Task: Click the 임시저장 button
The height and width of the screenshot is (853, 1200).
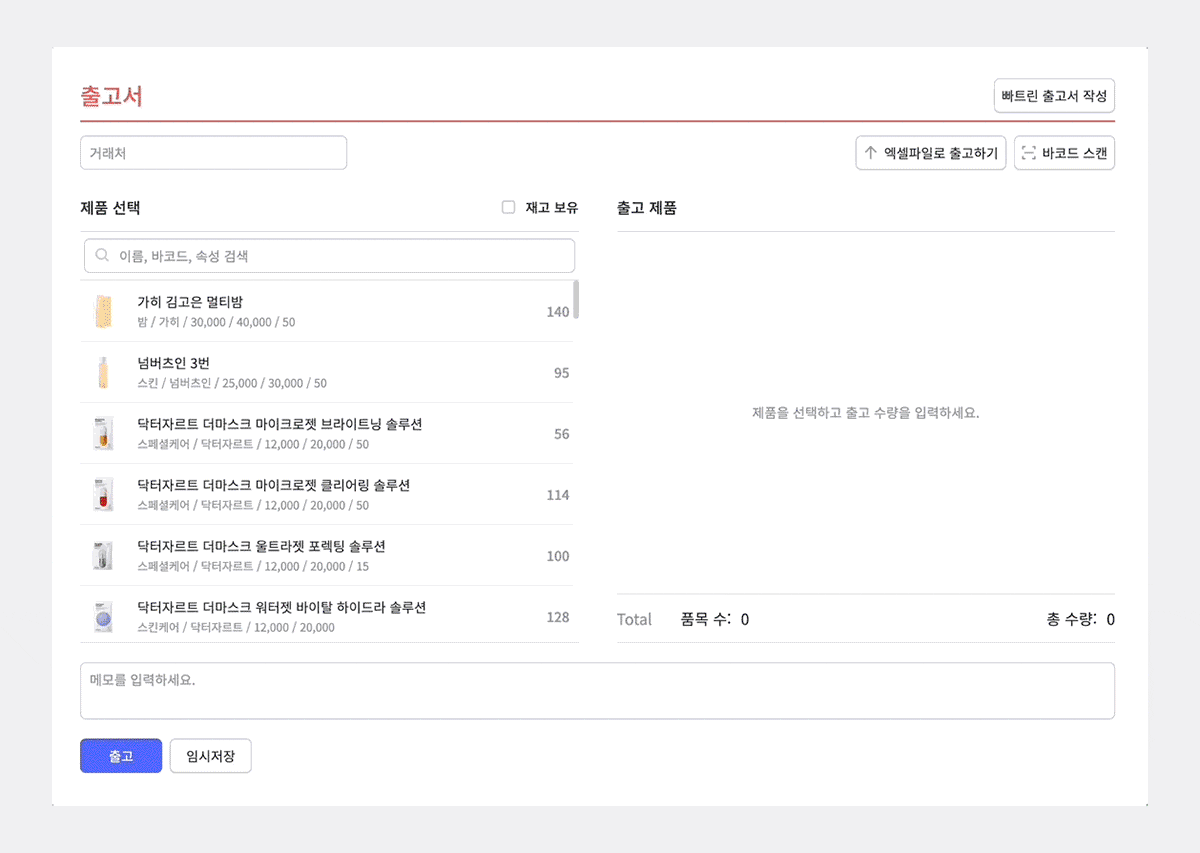Action: [210, 756]
